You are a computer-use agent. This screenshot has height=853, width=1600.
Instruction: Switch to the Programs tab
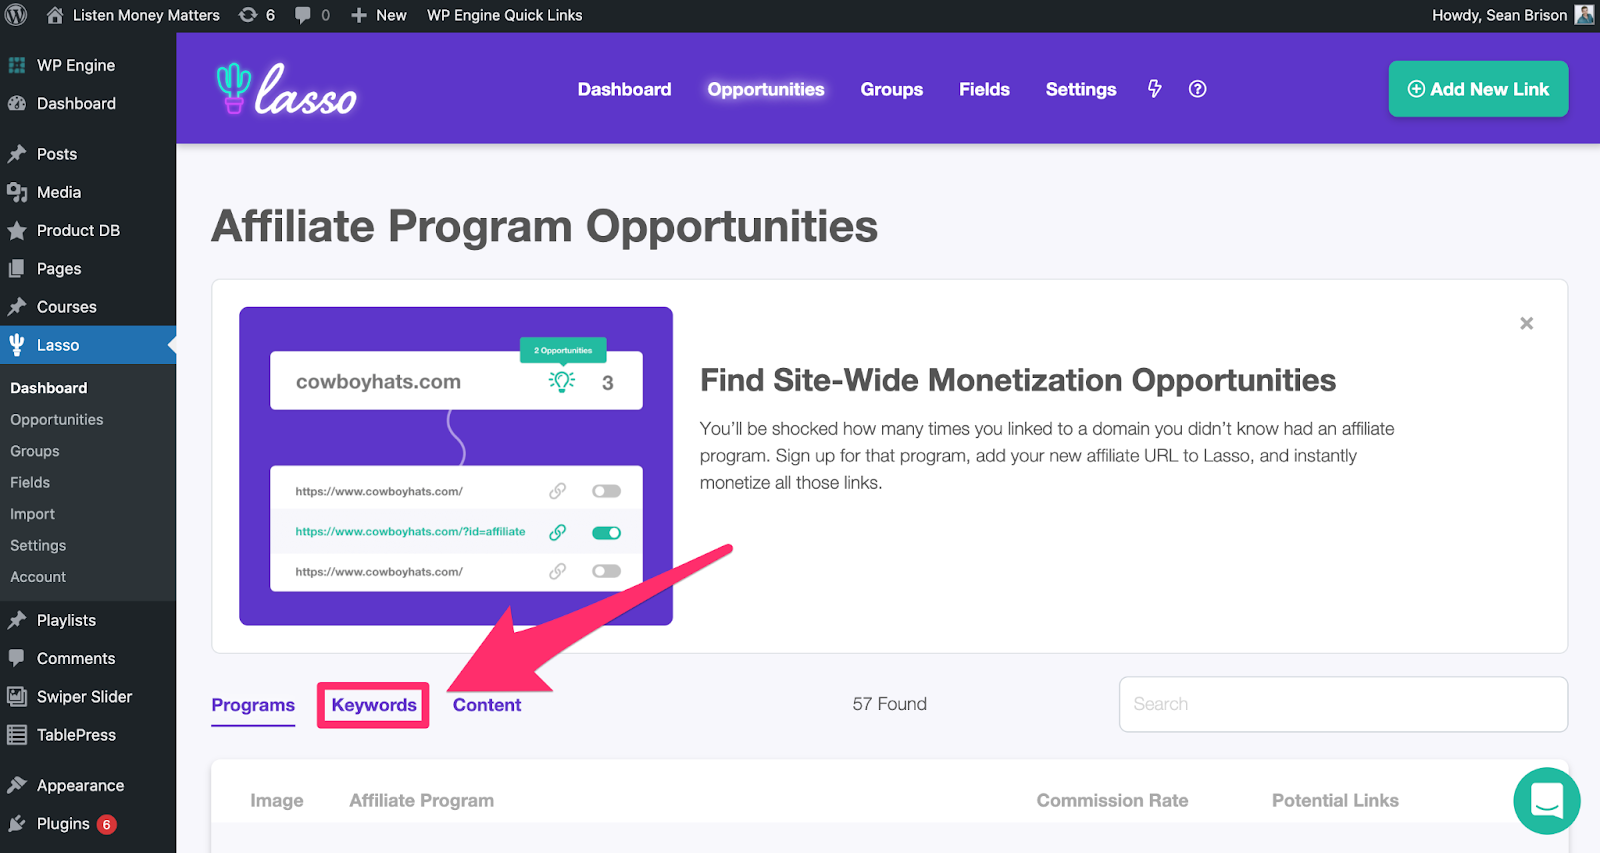(253, 705)
